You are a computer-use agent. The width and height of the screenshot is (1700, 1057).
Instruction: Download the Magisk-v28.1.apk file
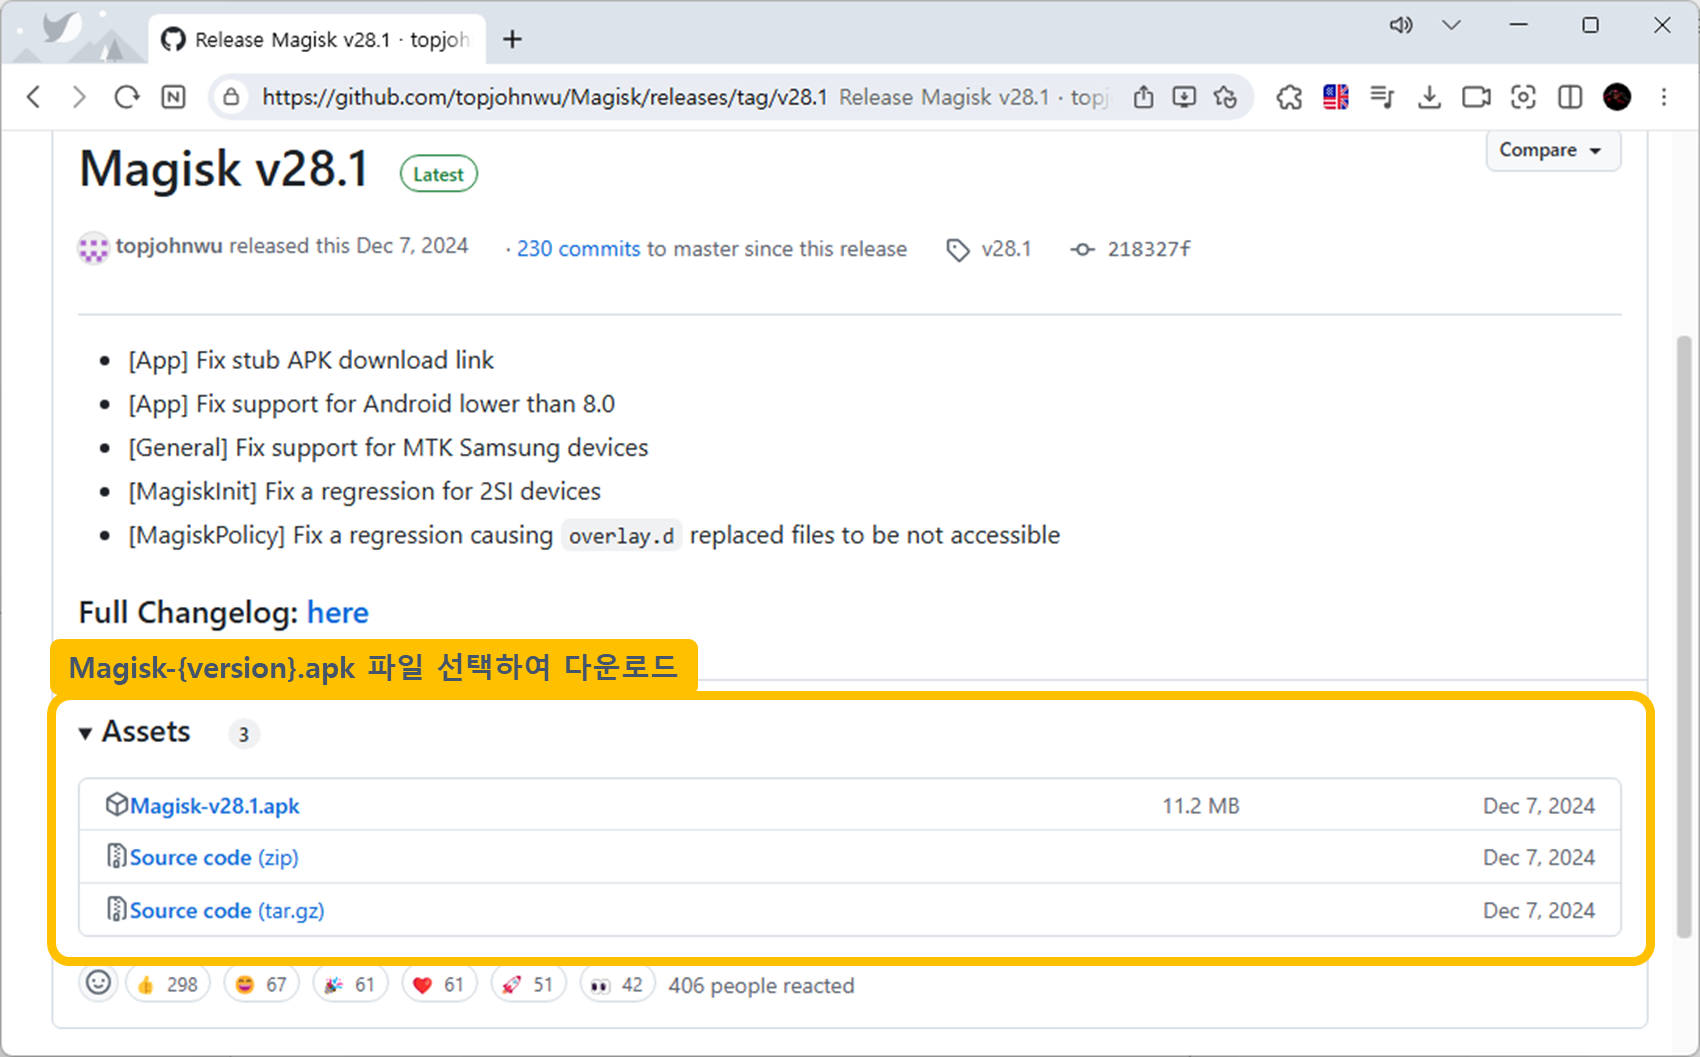point(214,806)
